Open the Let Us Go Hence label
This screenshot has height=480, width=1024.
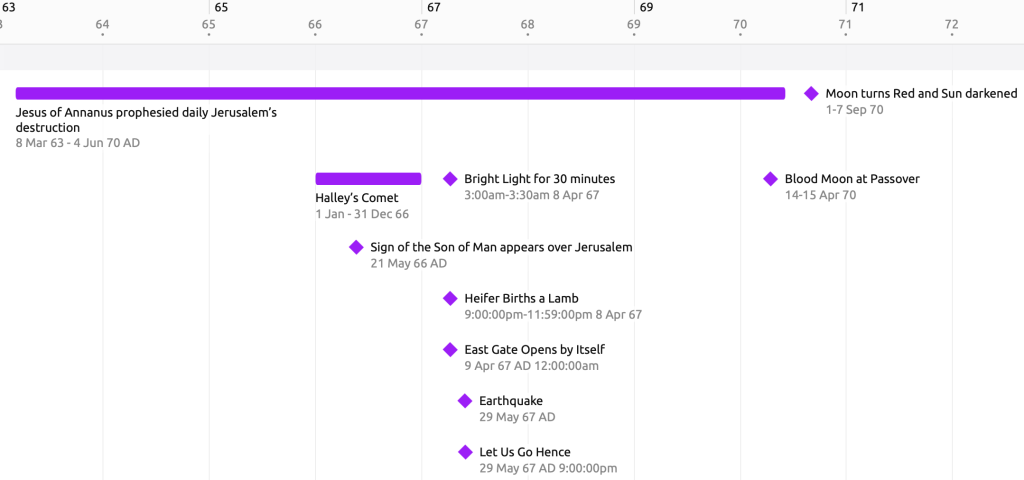coord(525,452)
